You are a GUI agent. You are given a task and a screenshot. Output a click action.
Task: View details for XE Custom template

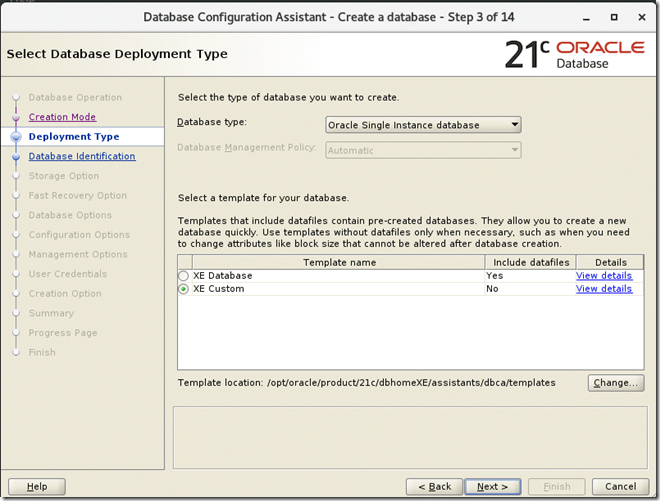(603, 289)
